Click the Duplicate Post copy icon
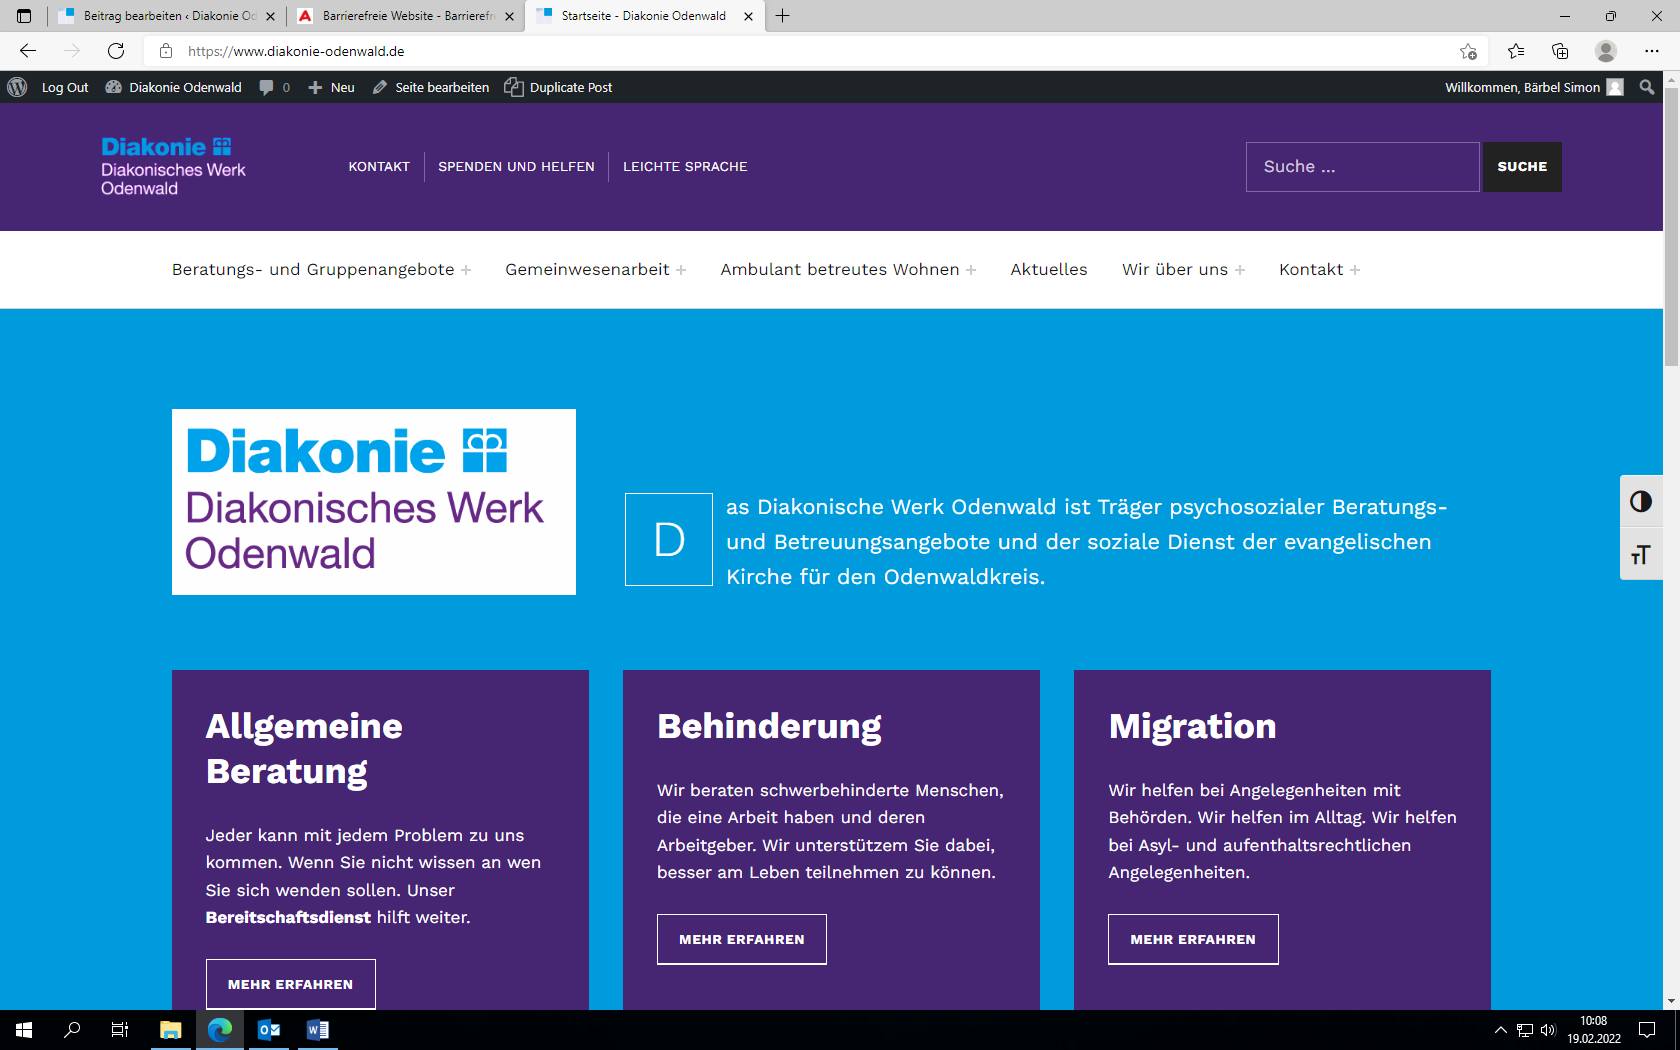This screenshot has height=1050, width=1680. point(513,87)
